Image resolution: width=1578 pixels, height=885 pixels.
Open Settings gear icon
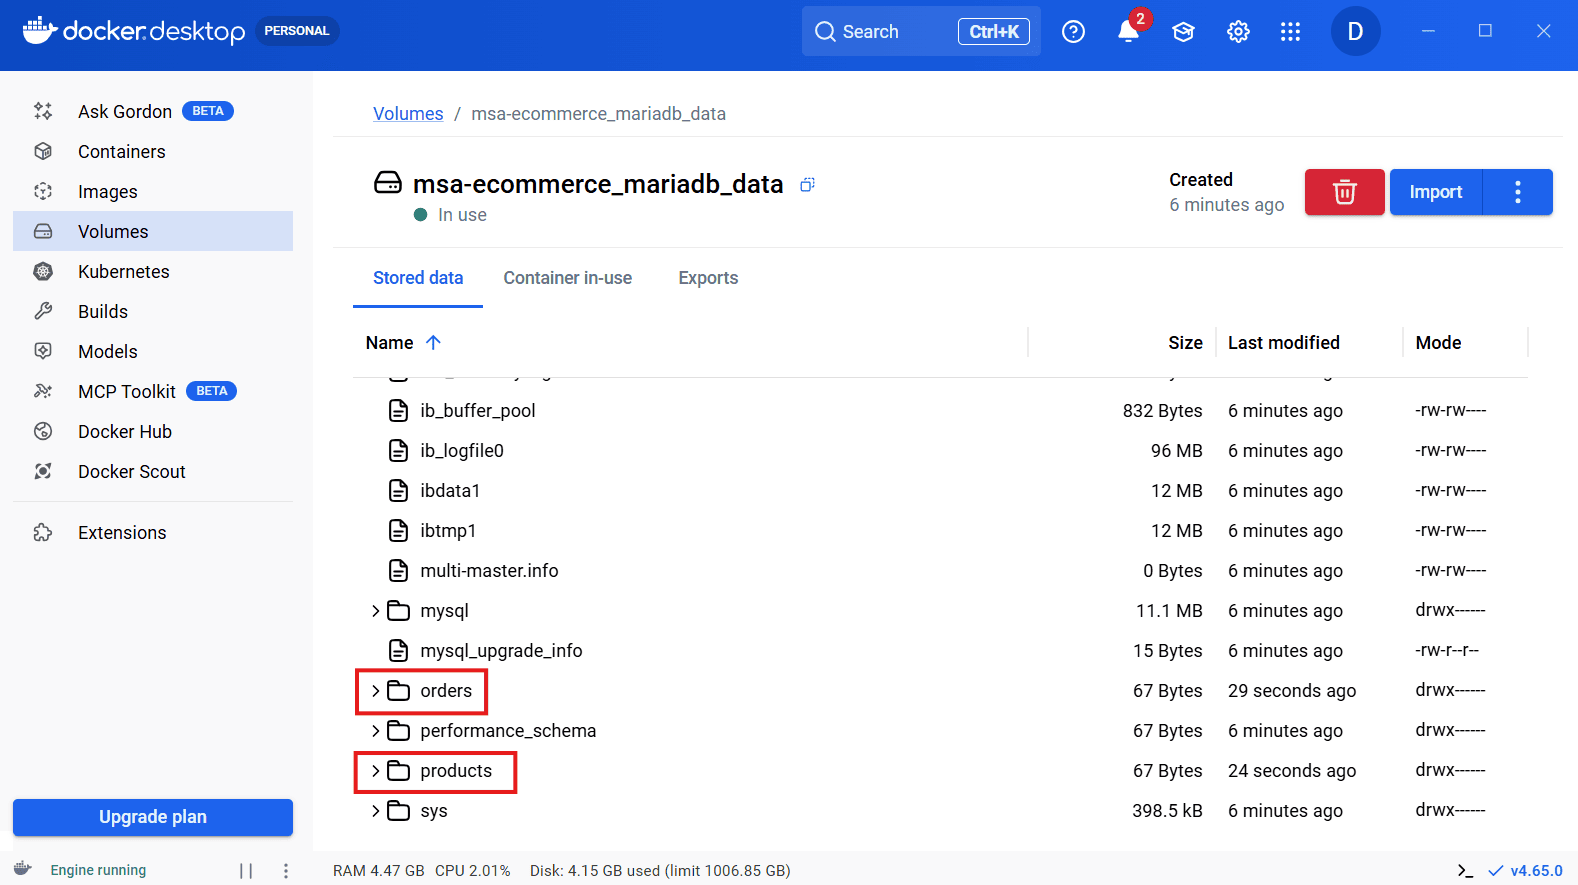click(1238, 32)
